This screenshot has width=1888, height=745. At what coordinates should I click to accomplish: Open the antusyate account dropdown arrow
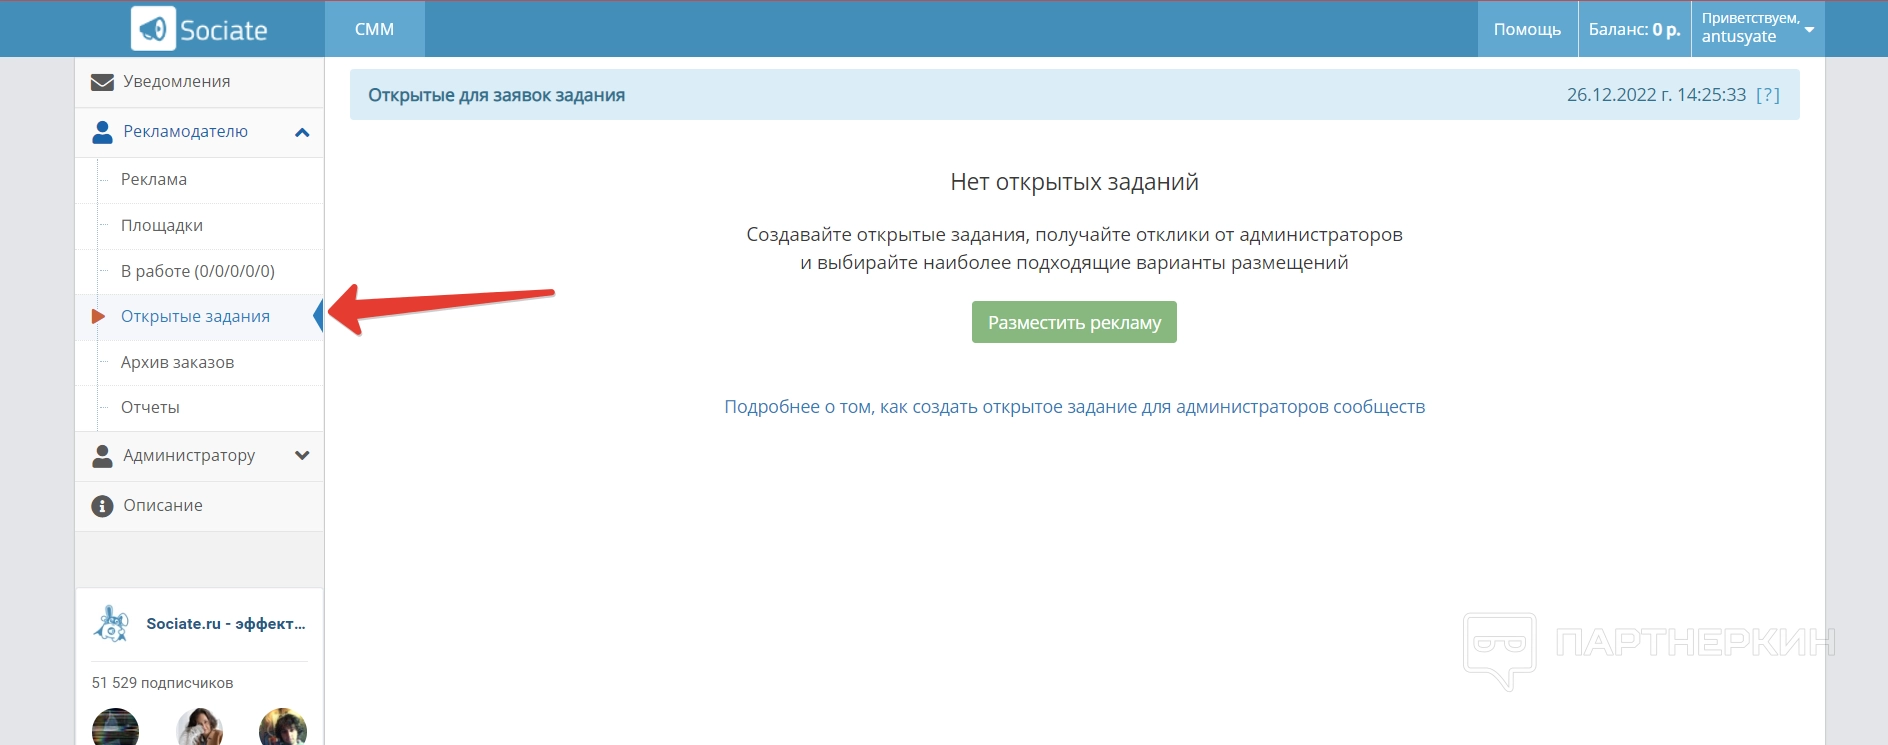[x=1809, y=30]
